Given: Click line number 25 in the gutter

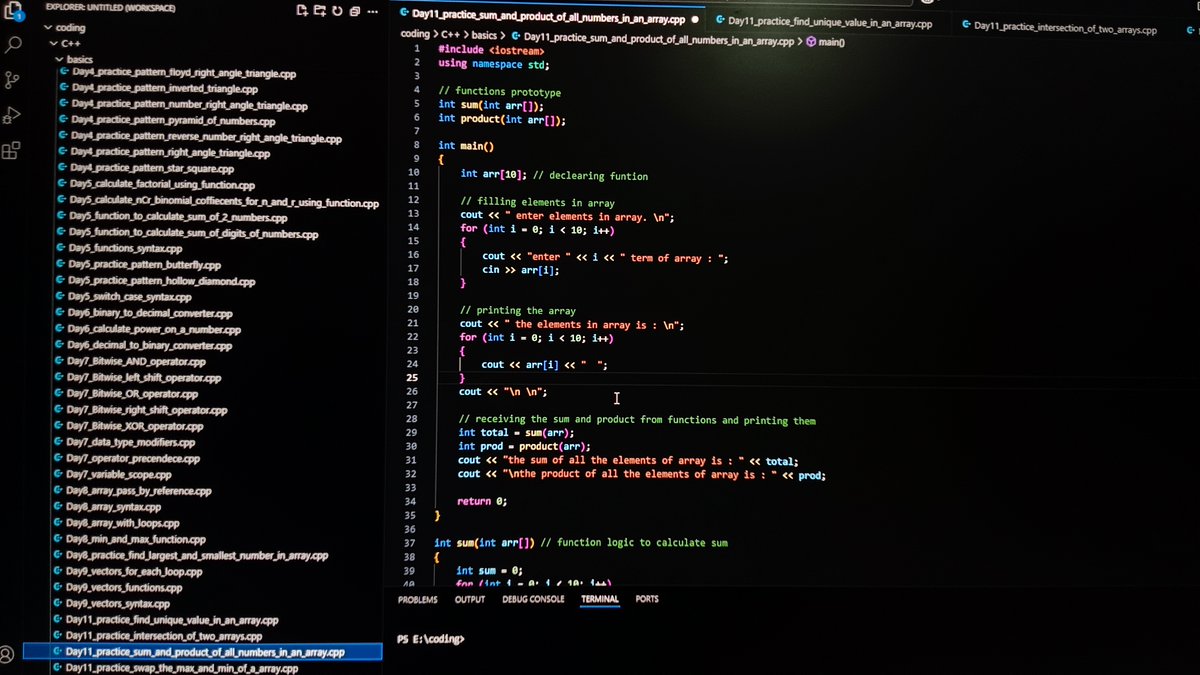Looking at the screenshot, I should [x=410, y=378].
